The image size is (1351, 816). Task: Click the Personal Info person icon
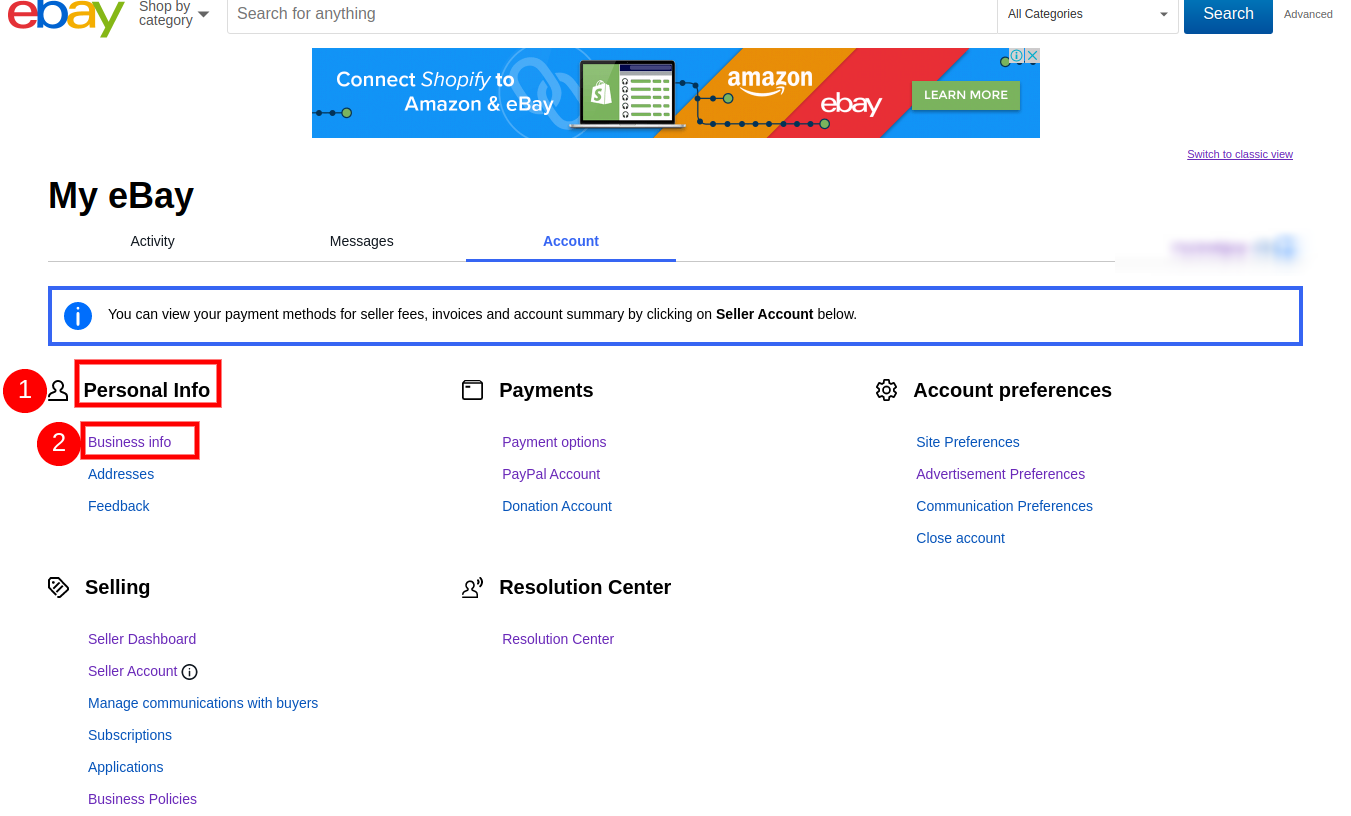(58, 390)
